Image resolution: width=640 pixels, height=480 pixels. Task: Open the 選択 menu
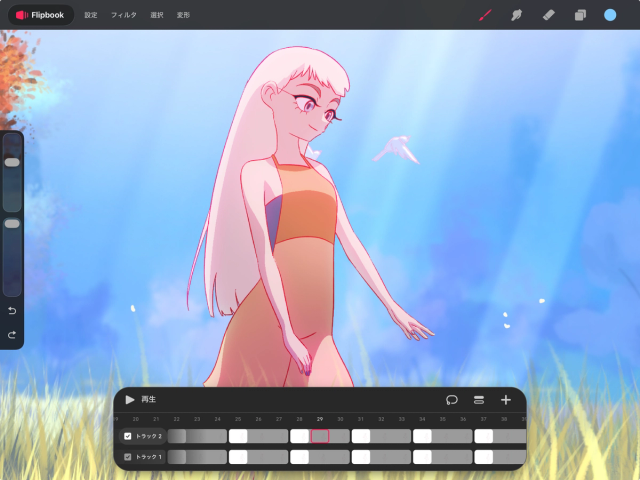[x=157, y=15]
